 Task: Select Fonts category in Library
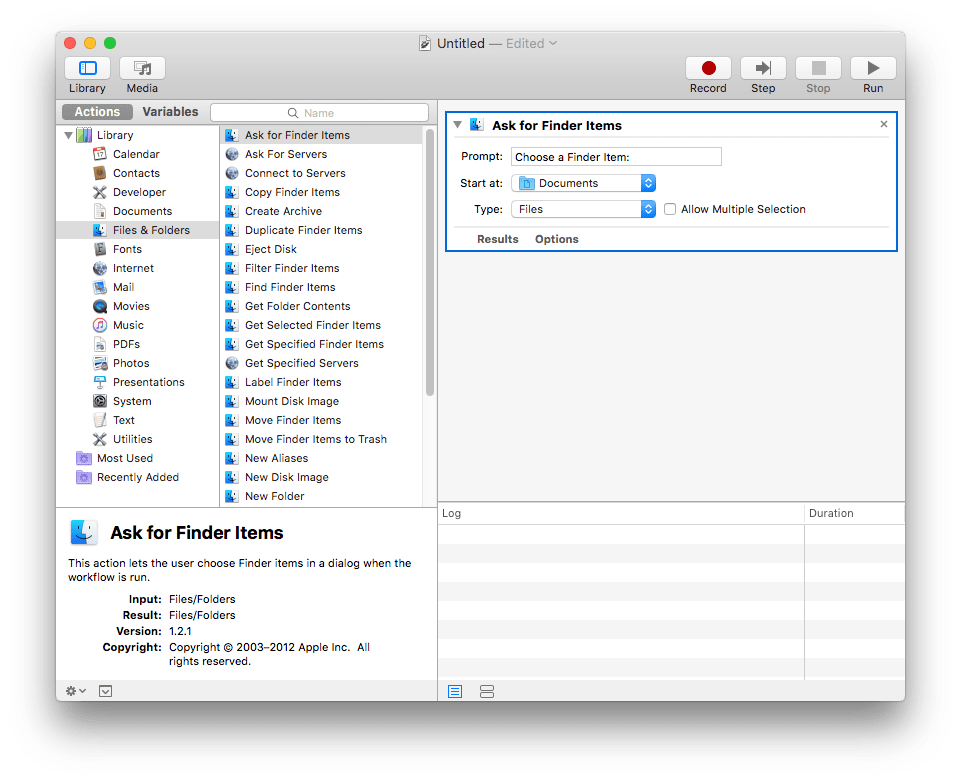coord(127,249)
